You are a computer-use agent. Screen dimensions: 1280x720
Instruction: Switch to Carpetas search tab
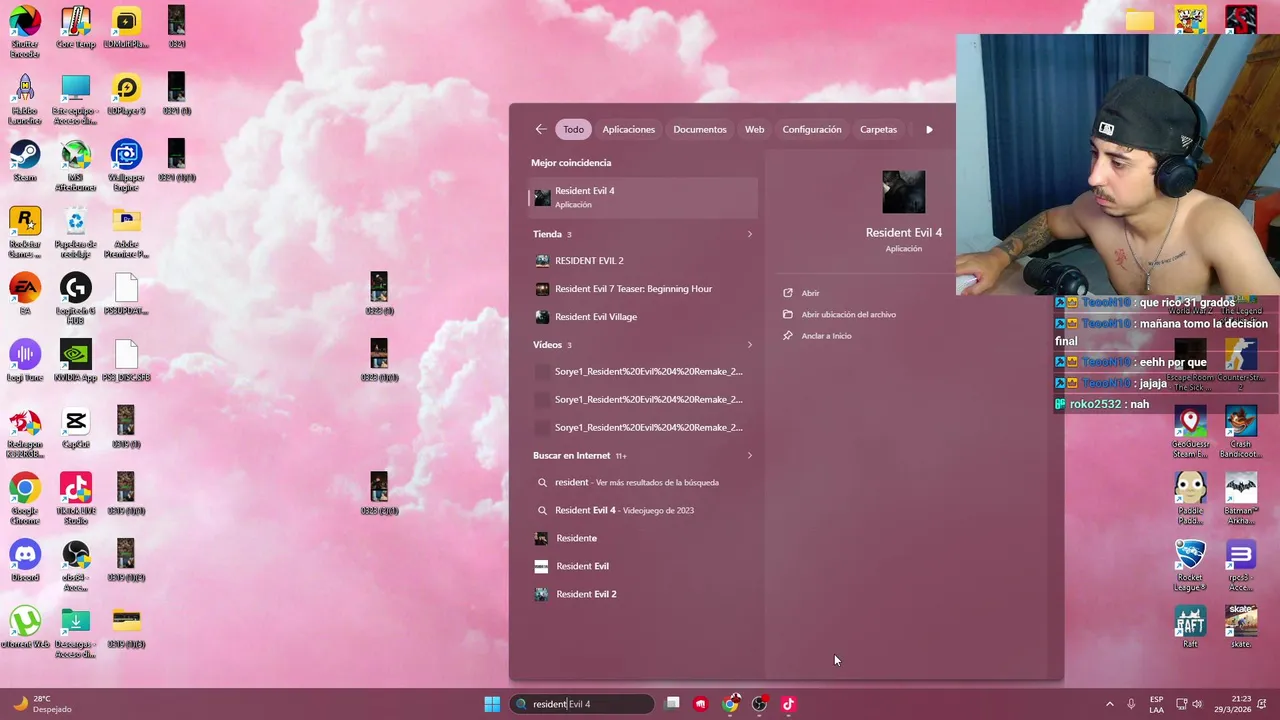click(879, 129)
